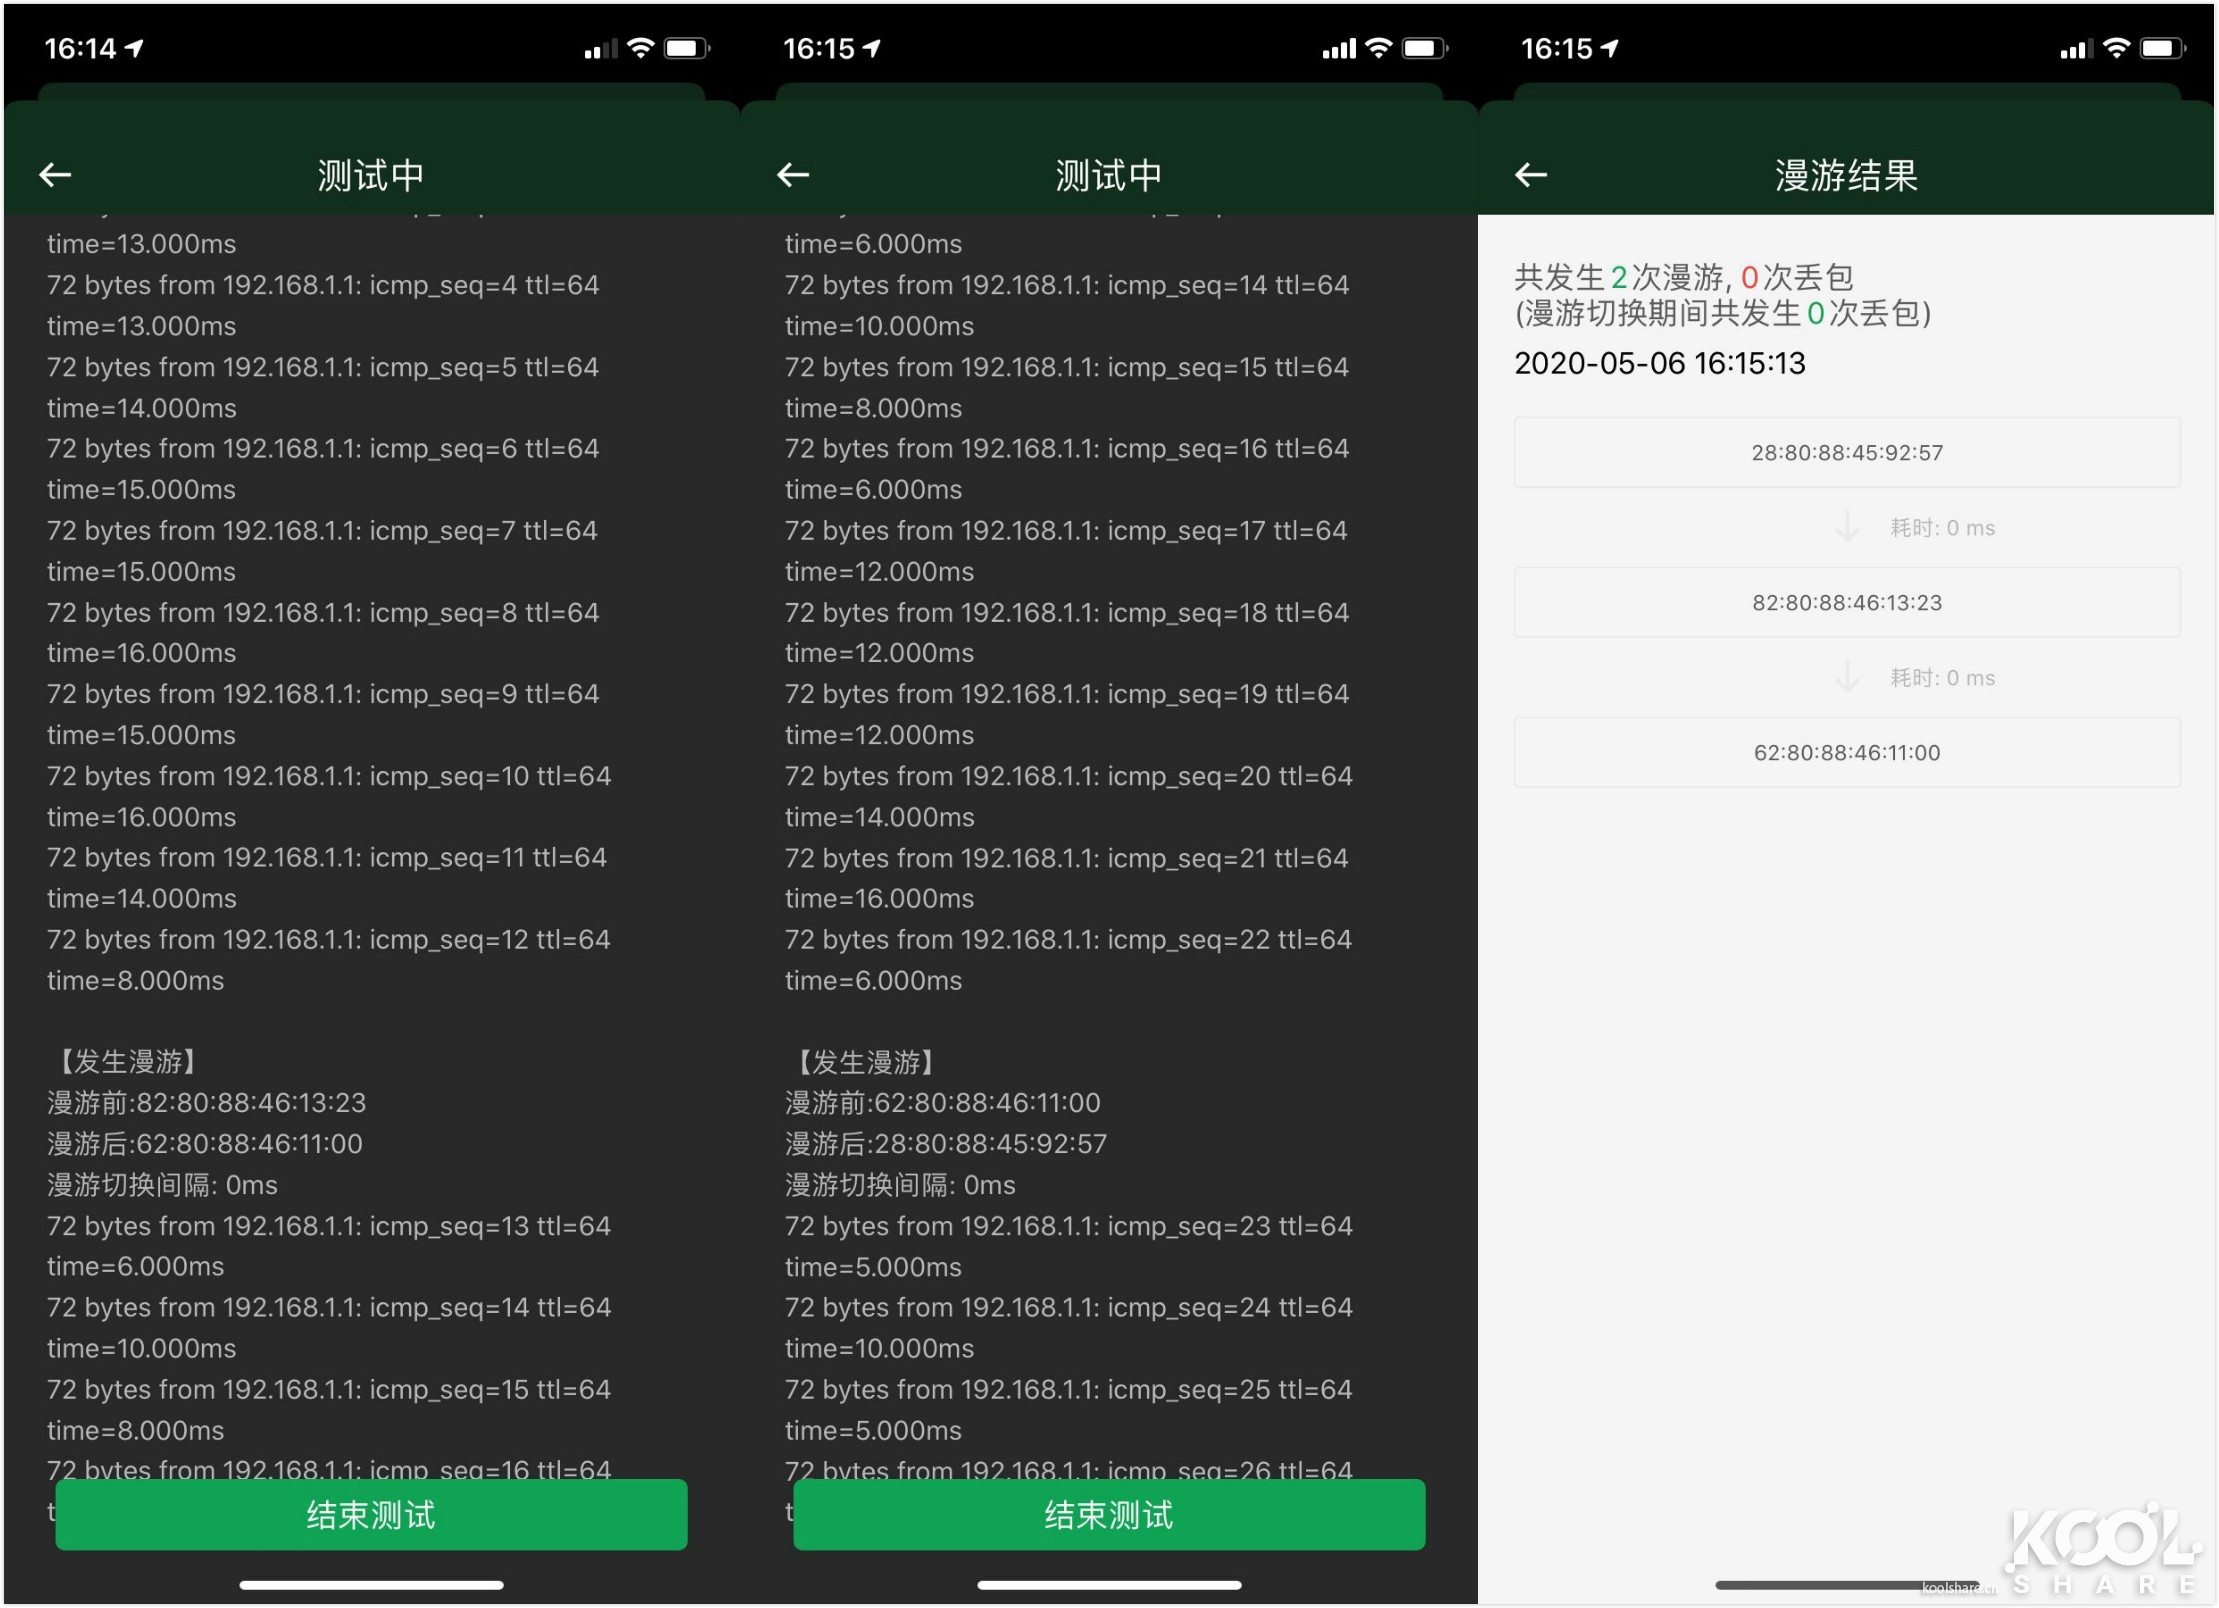
Task: Tap 漫游后:62:80:88:46:11:00 line
Action: (x=205, y=1144)
